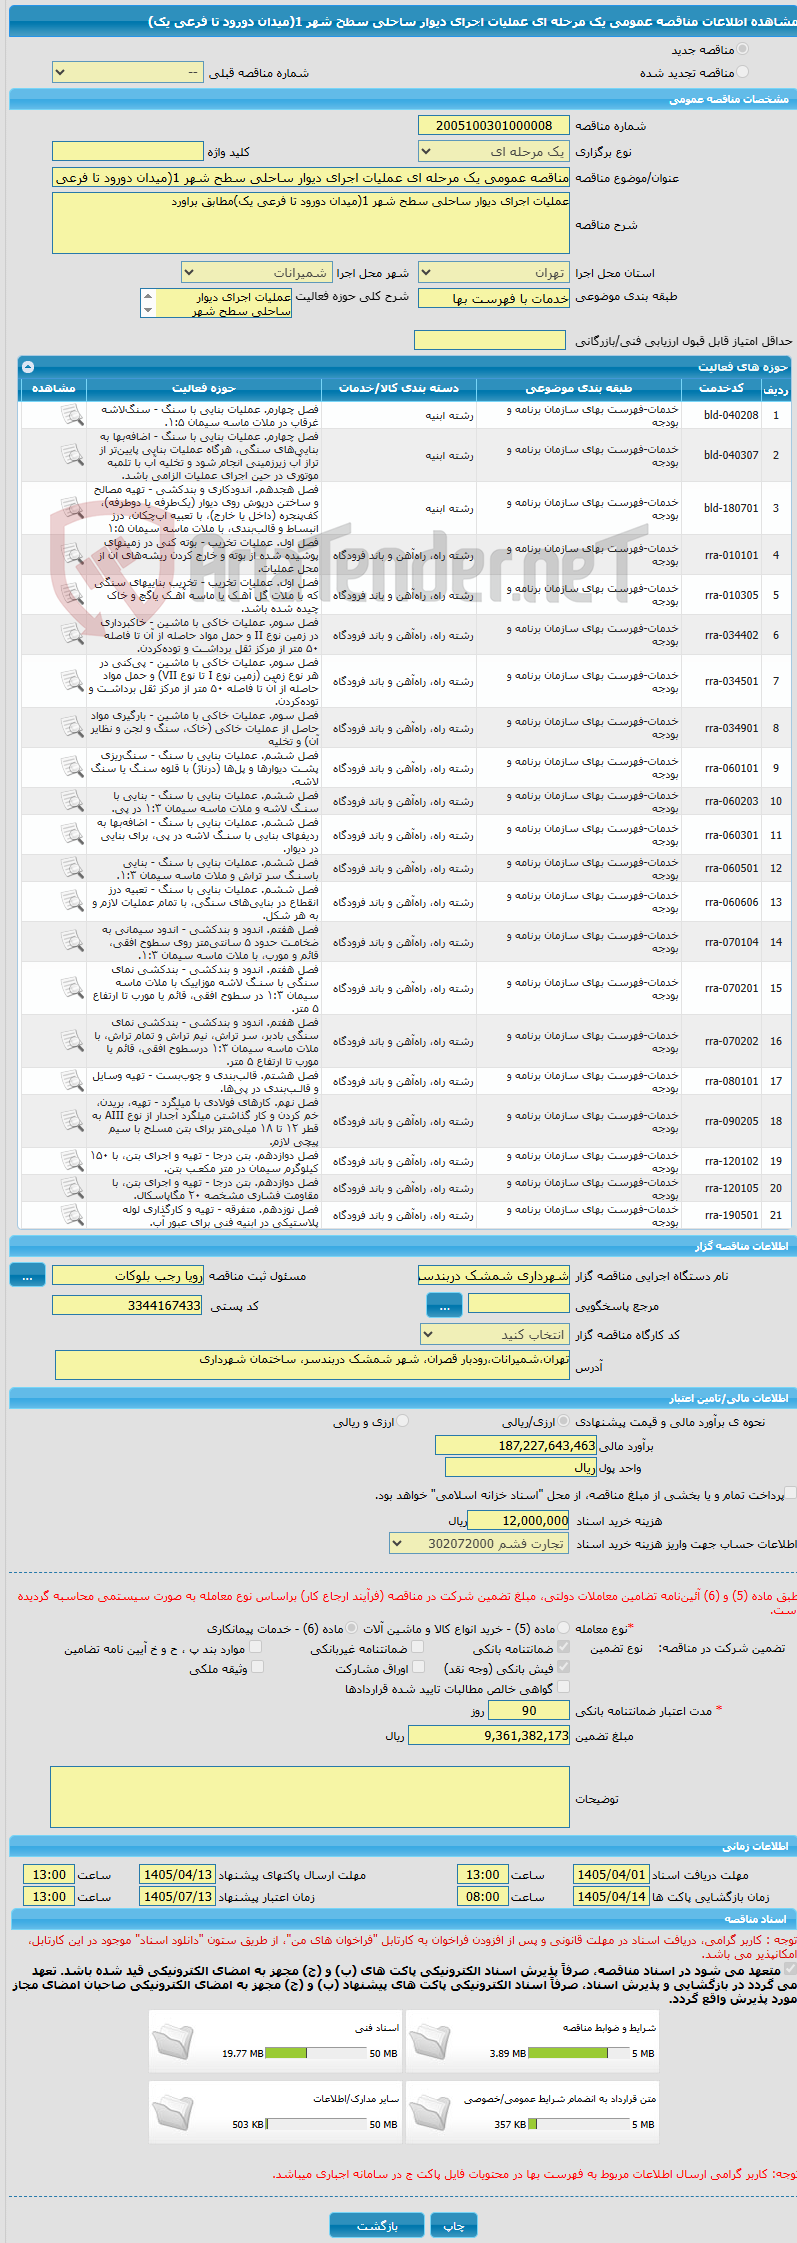
Task: Collapse the حوزه های فعالیت section
Action: (x=27, y=367)
